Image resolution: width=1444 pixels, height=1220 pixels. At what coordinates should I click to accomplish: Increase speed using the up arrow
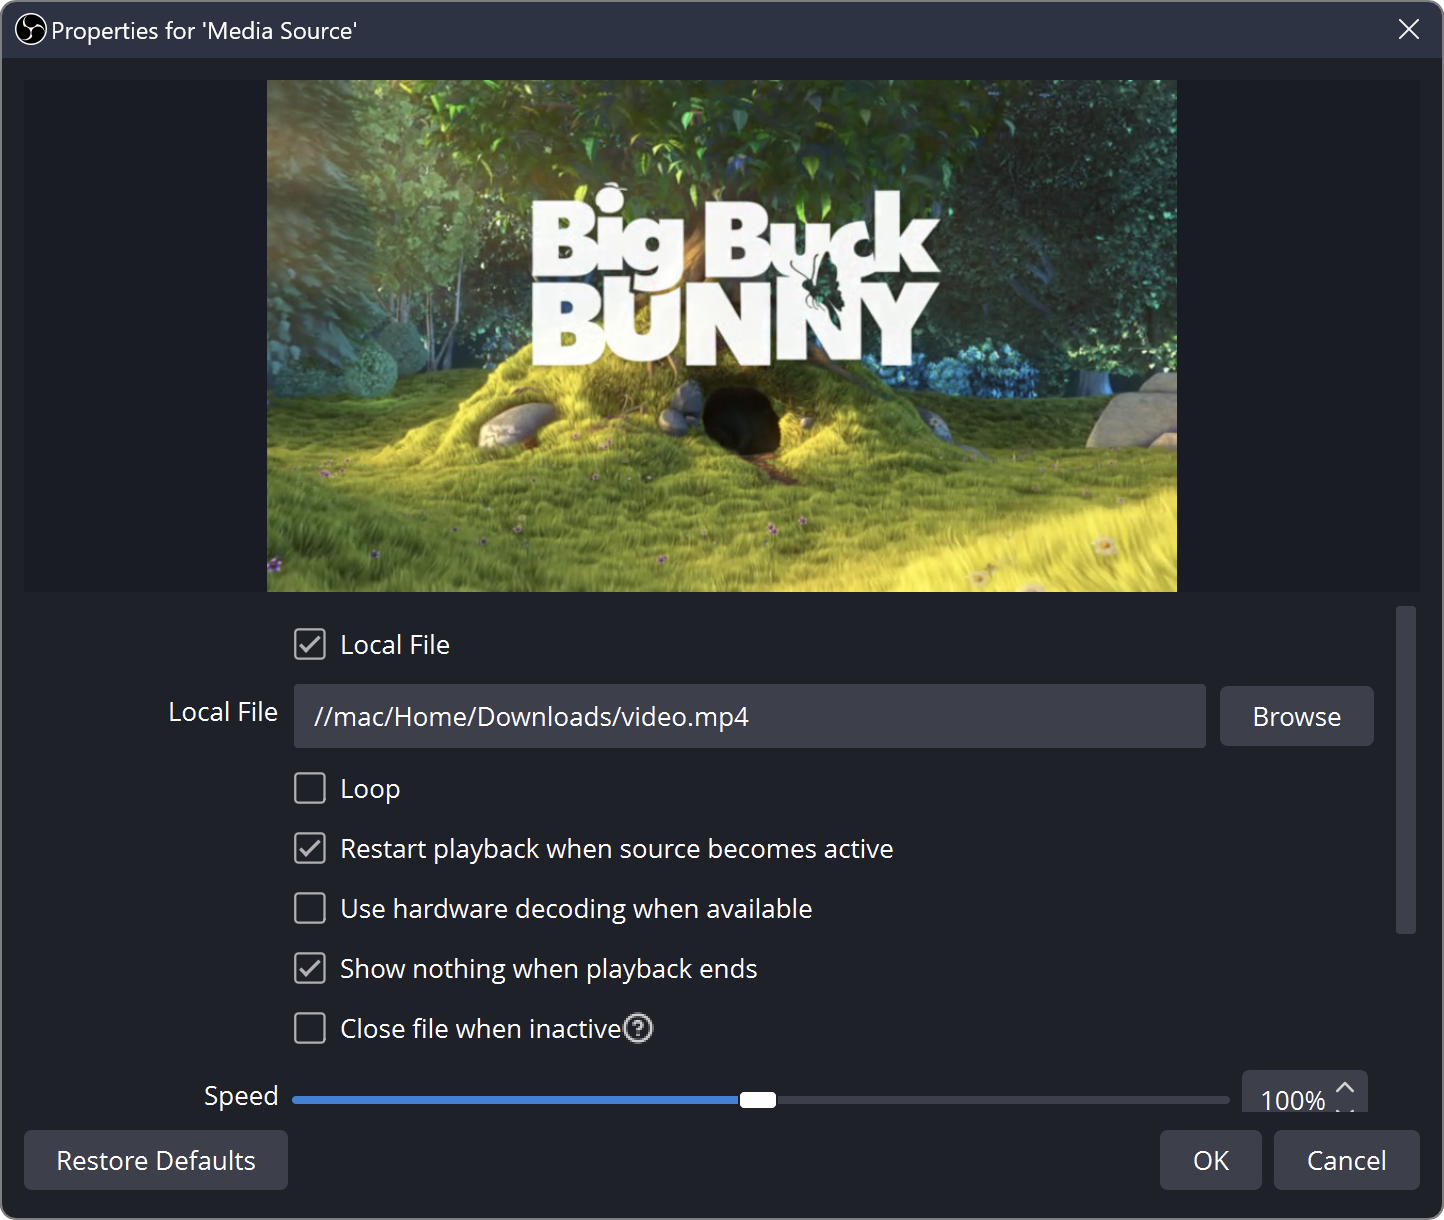pyautogui.click(x=1345, y=1087)
